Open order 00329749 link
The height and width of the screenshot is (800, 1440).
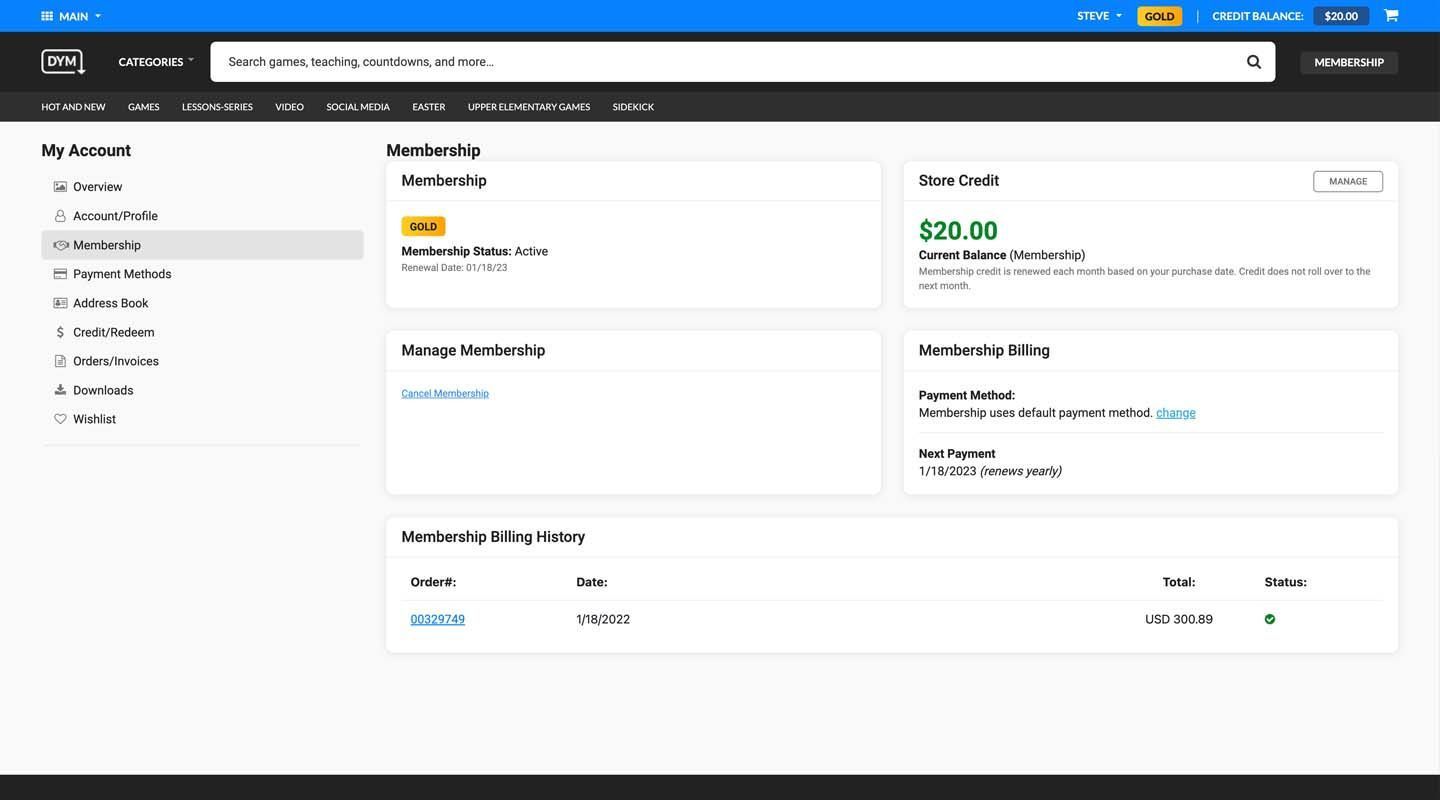point(437,619)
